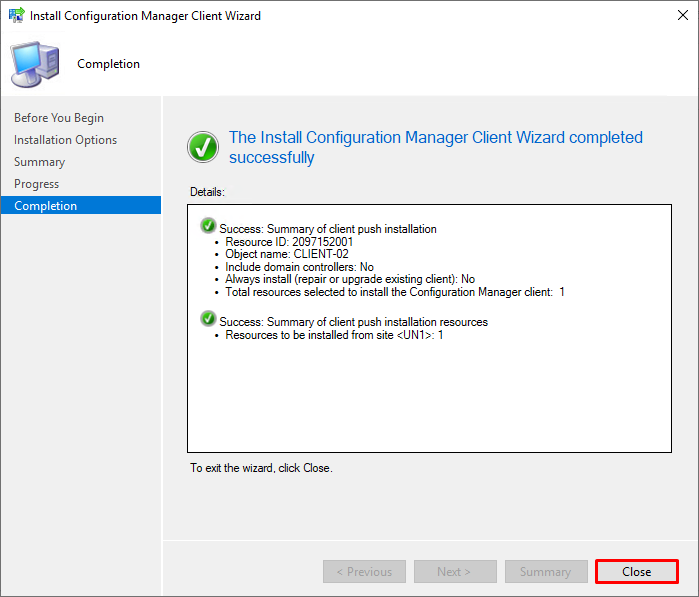Select the Summary step in sidebar
699x597 pixels.
(40, 162)
